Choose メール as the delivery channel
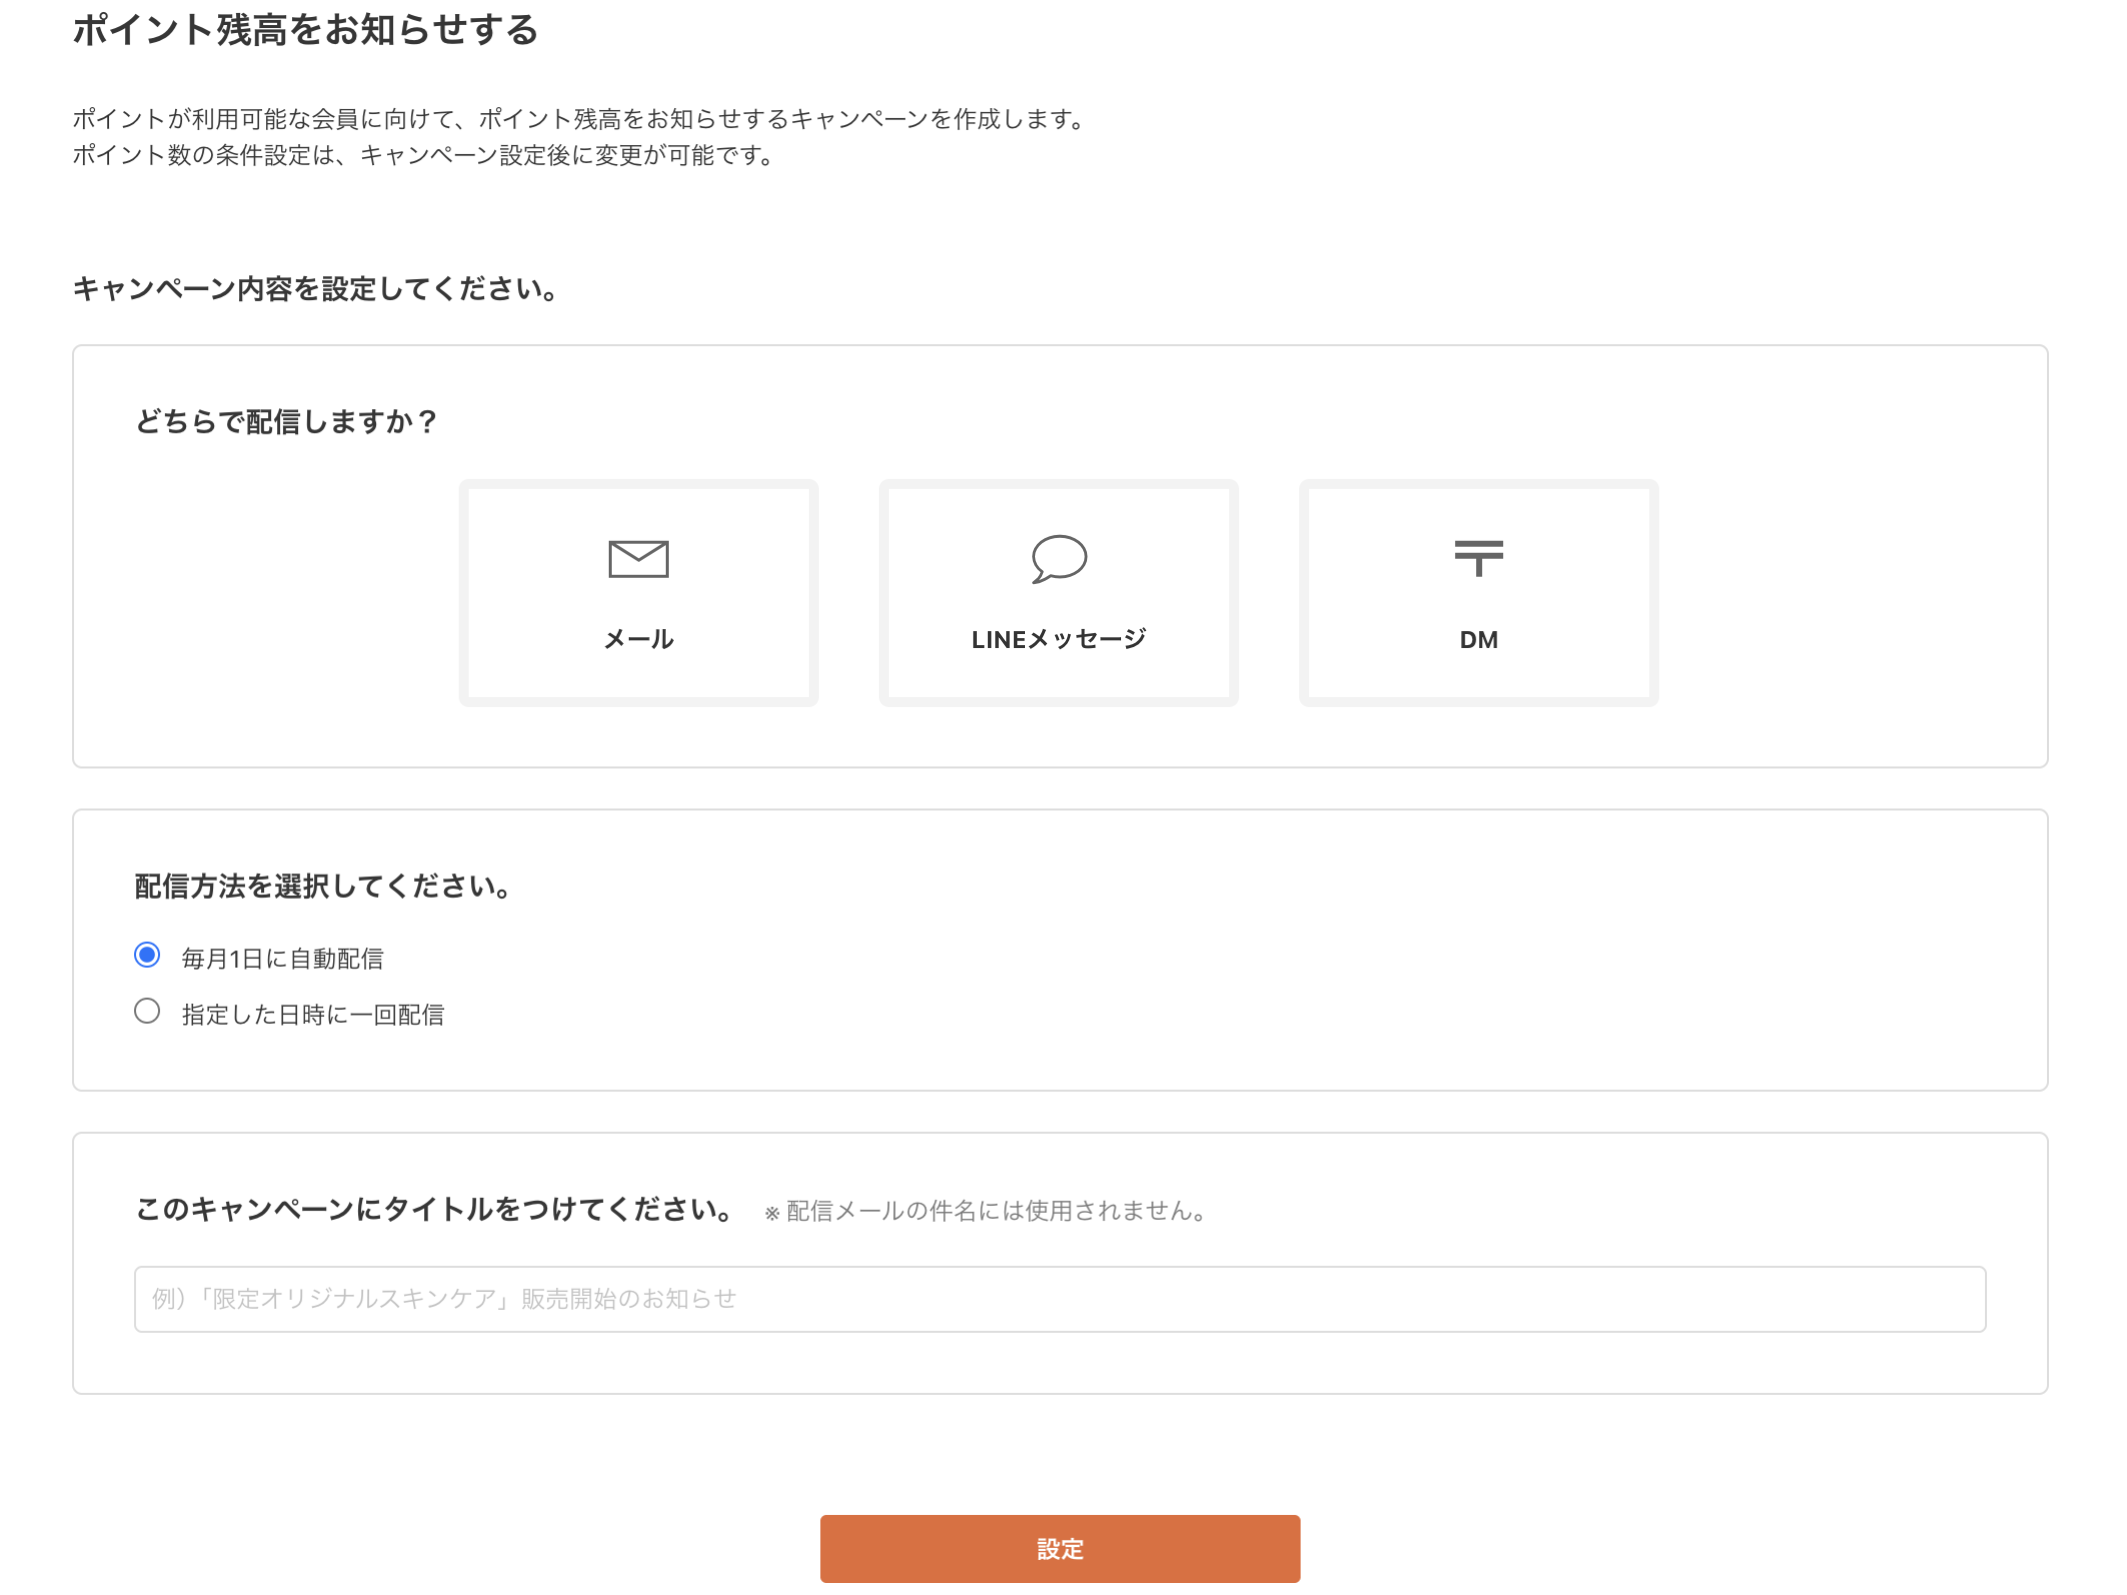Screen dimensions: 2127x1595 638,592
